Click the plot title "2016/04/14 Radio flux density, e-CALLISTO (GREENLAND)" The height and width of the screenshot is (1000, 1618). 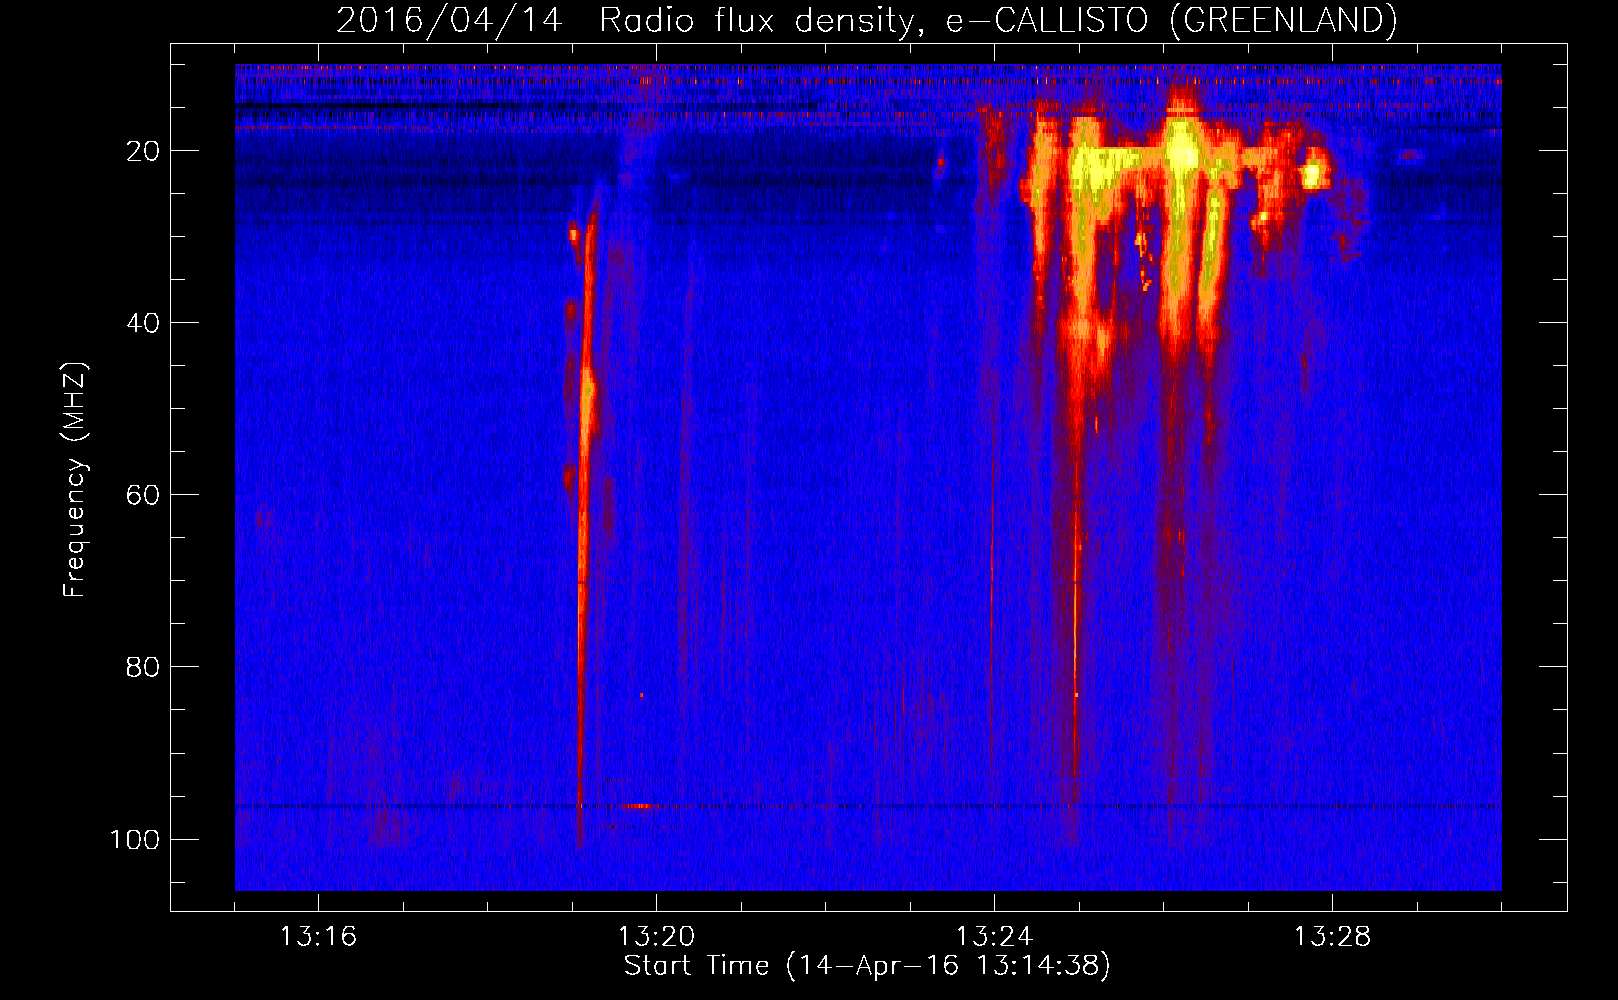(x=866, y=20)
